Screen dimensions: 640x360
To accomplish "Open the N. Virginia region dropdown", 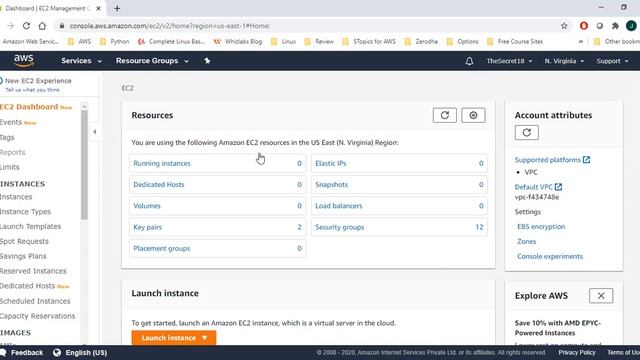I will (x=564, y=61).
